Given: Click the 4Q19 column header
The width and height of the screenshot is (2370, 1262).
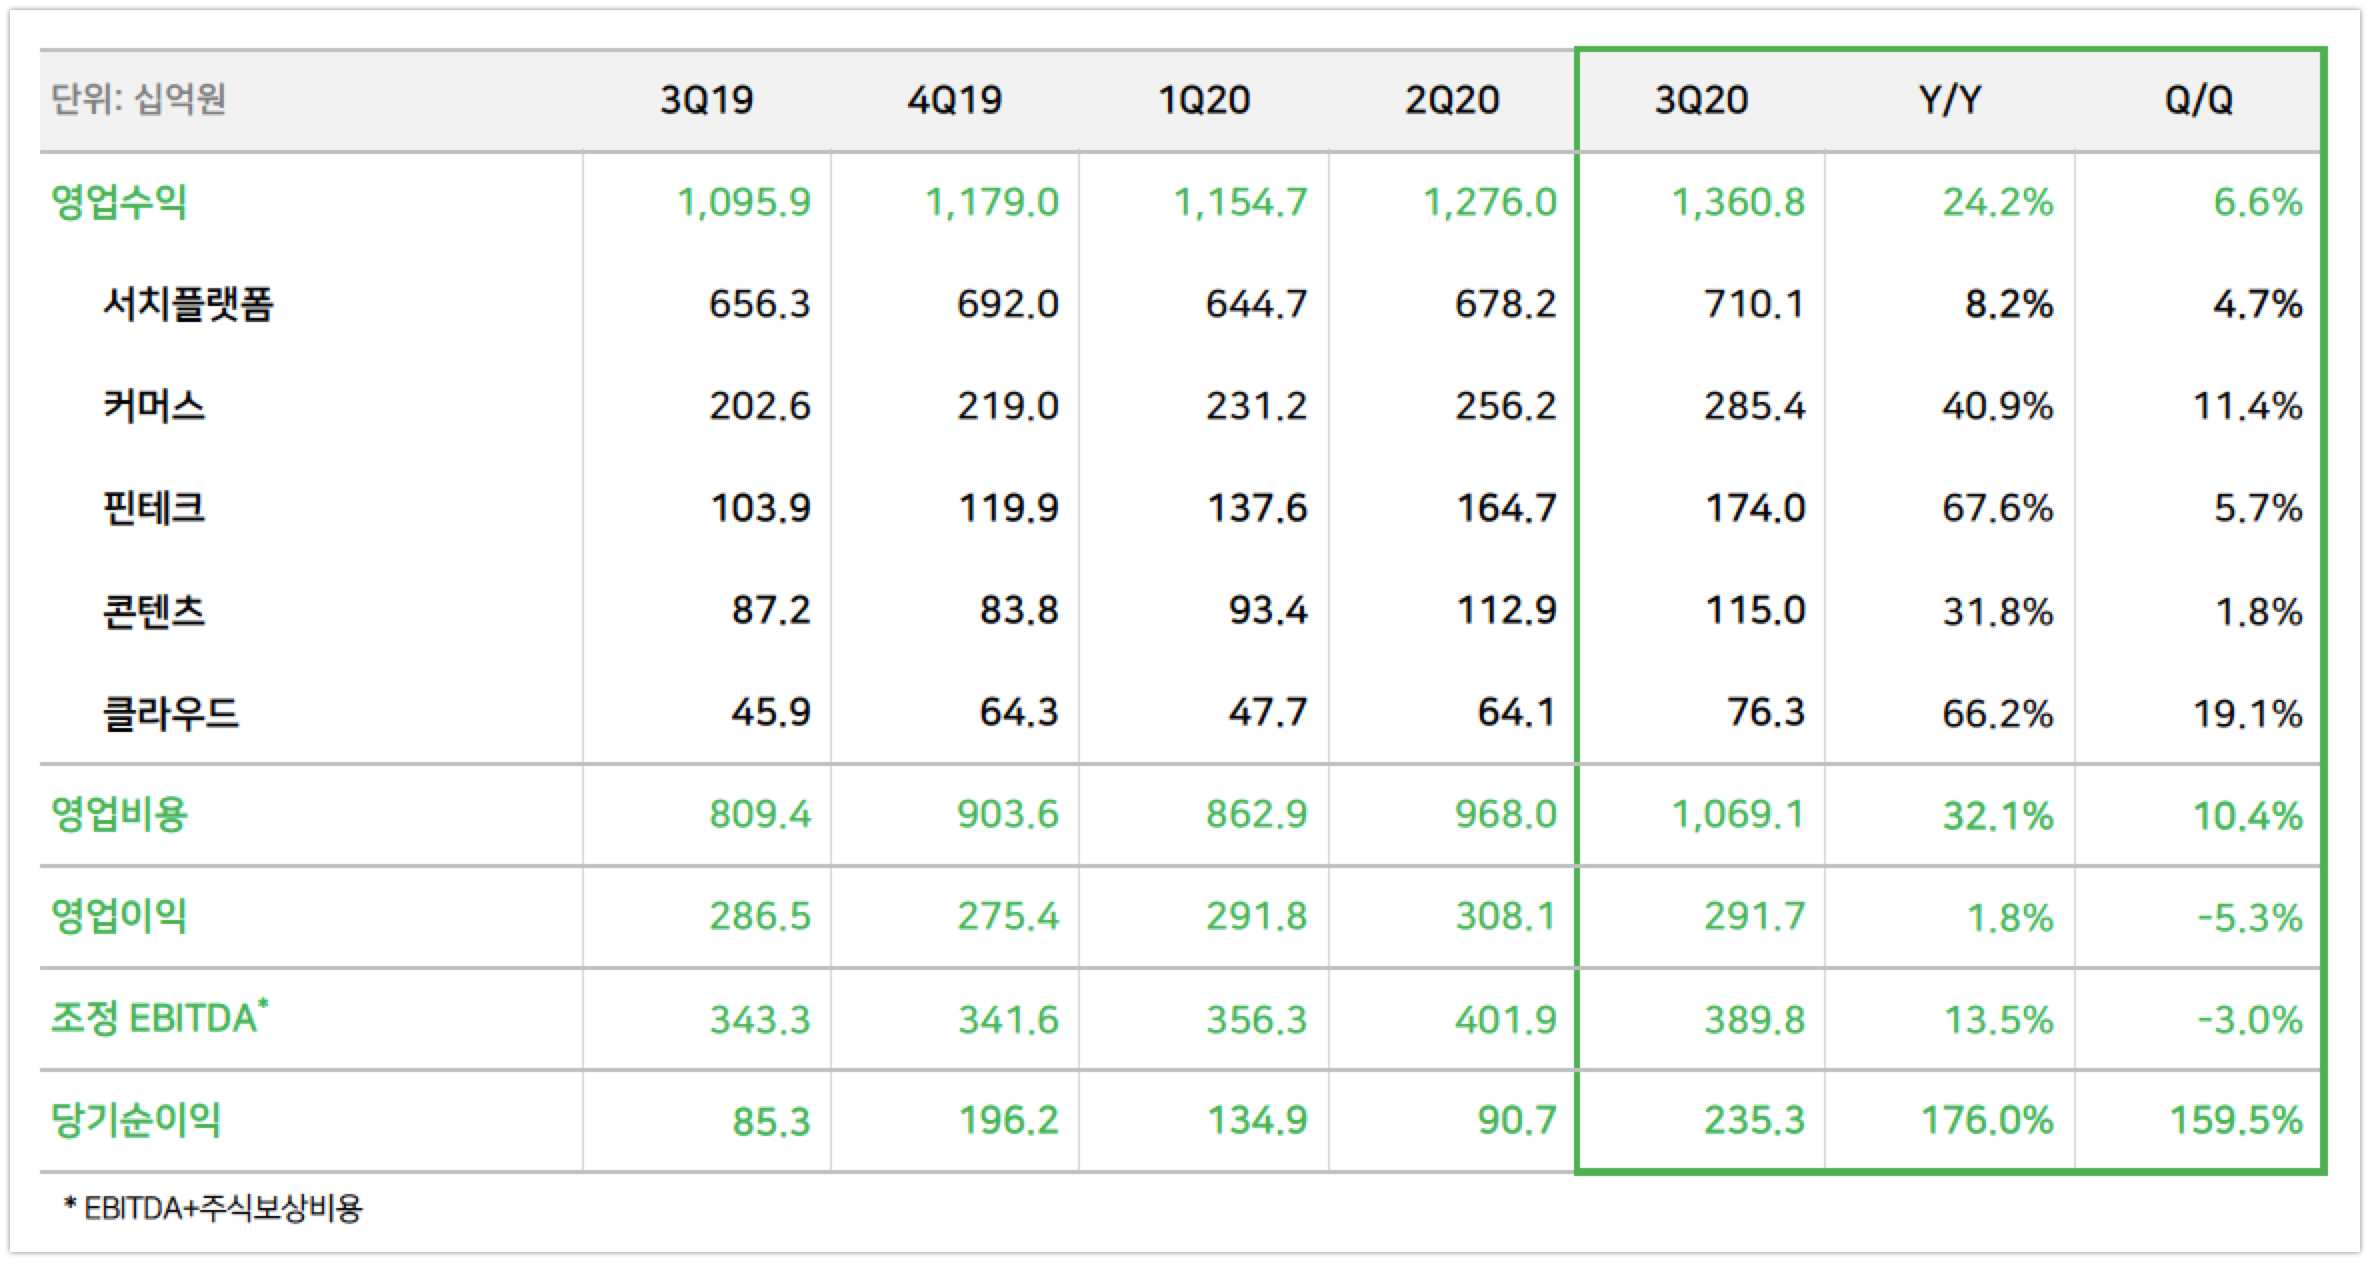Looking at the screenshot, I should coord(954,100).
